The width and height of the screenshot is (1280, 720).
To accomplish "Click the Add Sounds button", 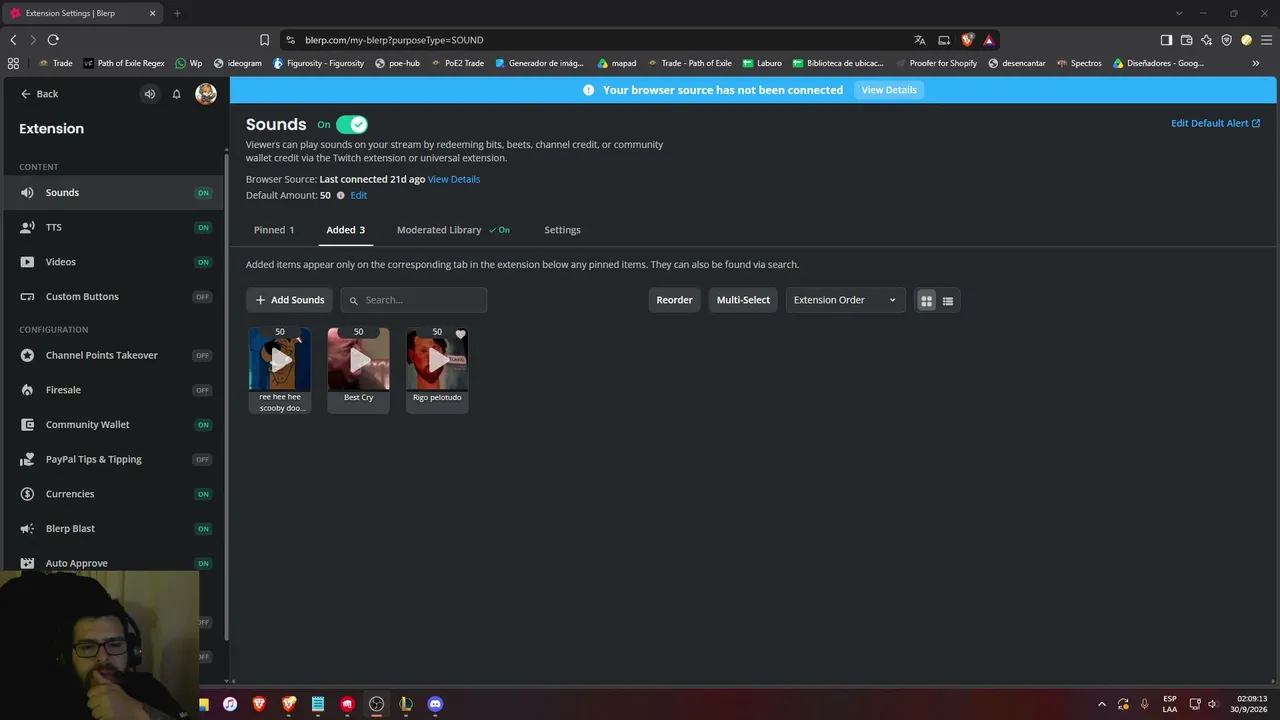I will (x=289, y=300).
